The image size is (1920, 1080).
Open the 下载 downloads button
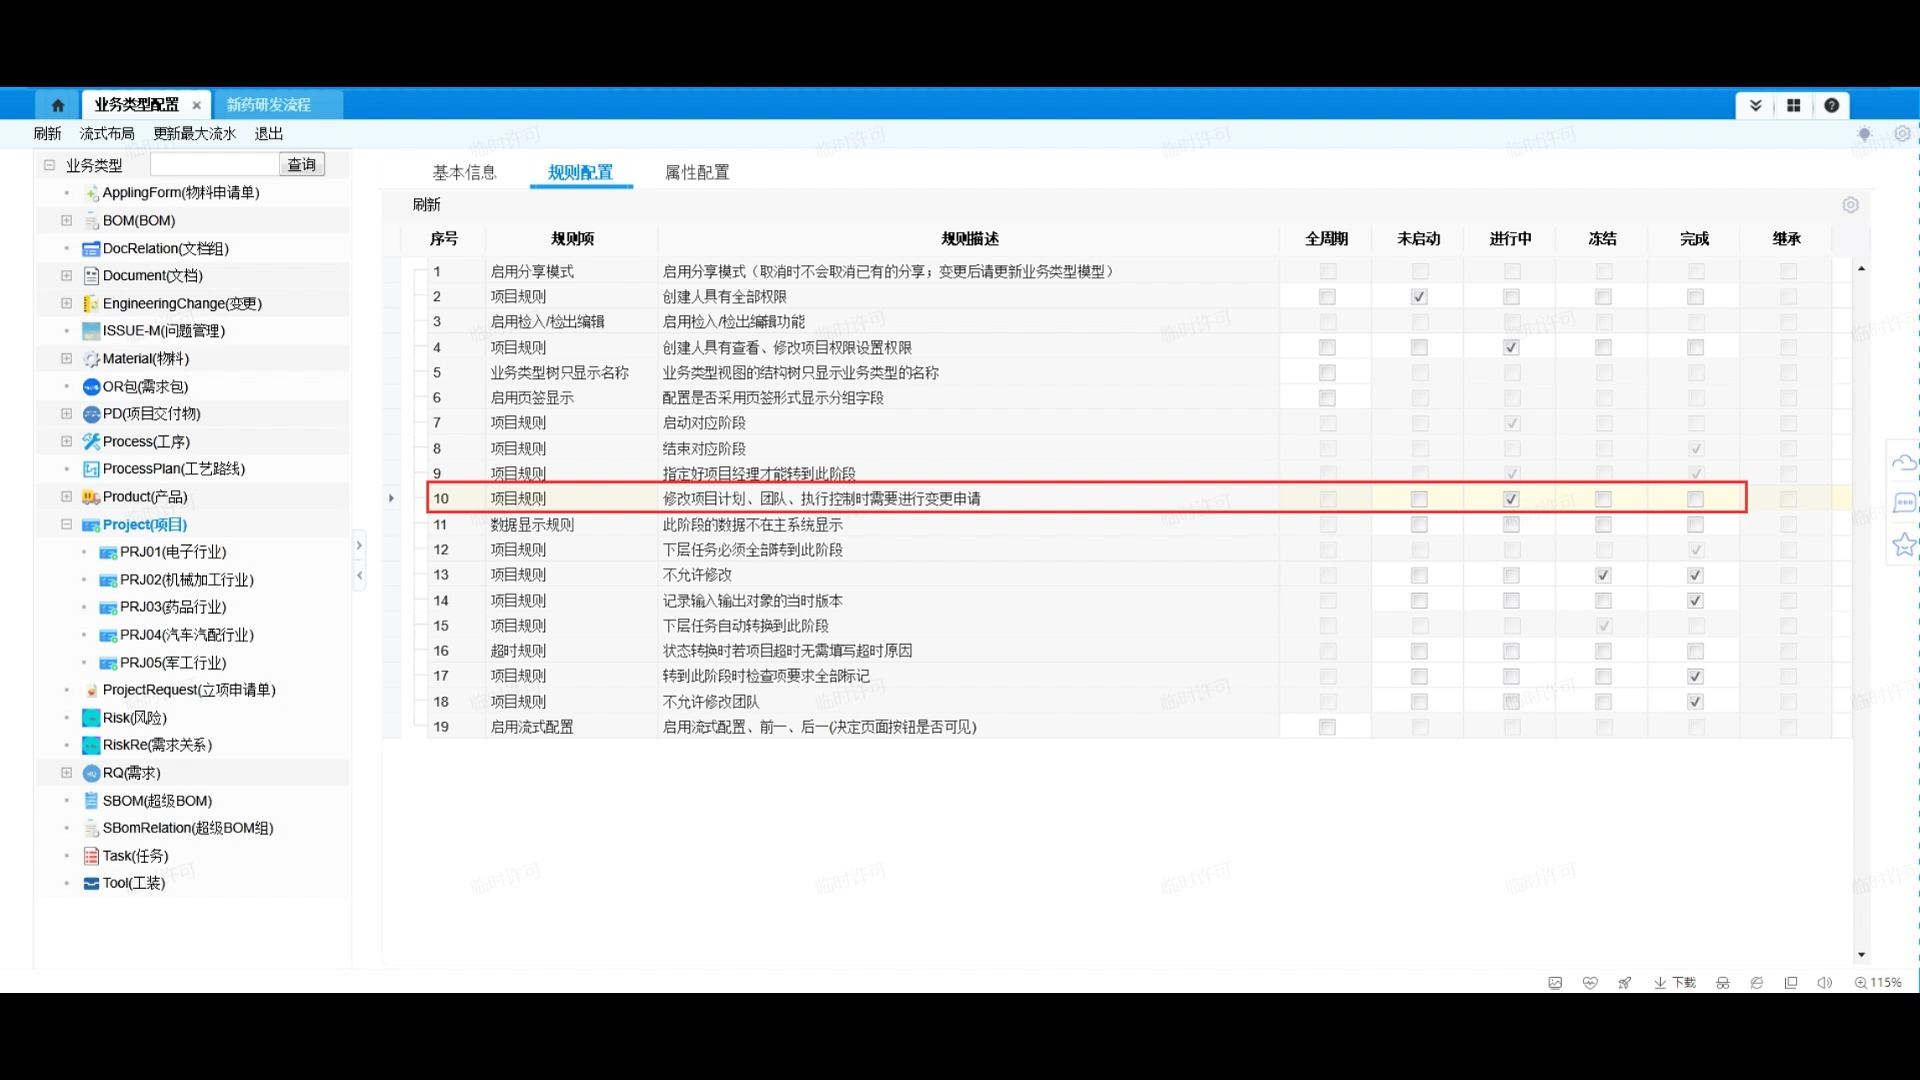tap(1675, 983)
